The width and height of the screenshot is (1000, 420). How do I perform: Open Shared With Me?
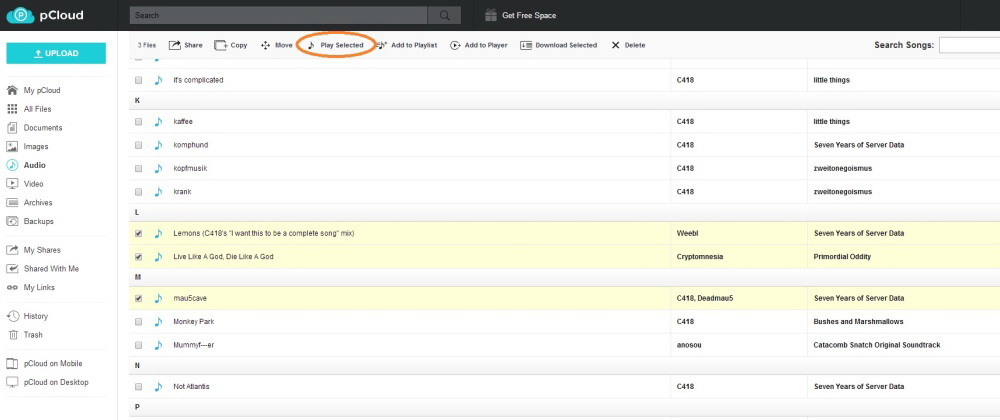click(x=50, y=269)
